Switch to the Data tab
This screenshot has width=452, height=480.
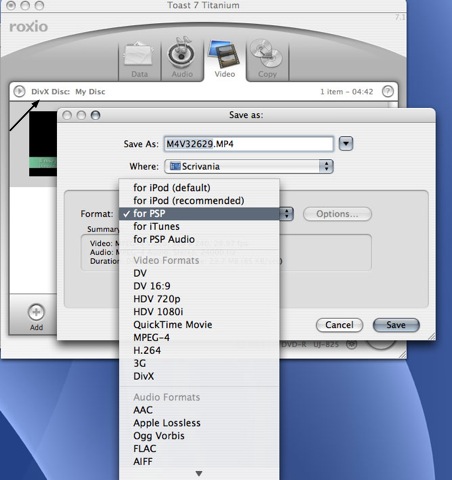click(x=139, y=60)
